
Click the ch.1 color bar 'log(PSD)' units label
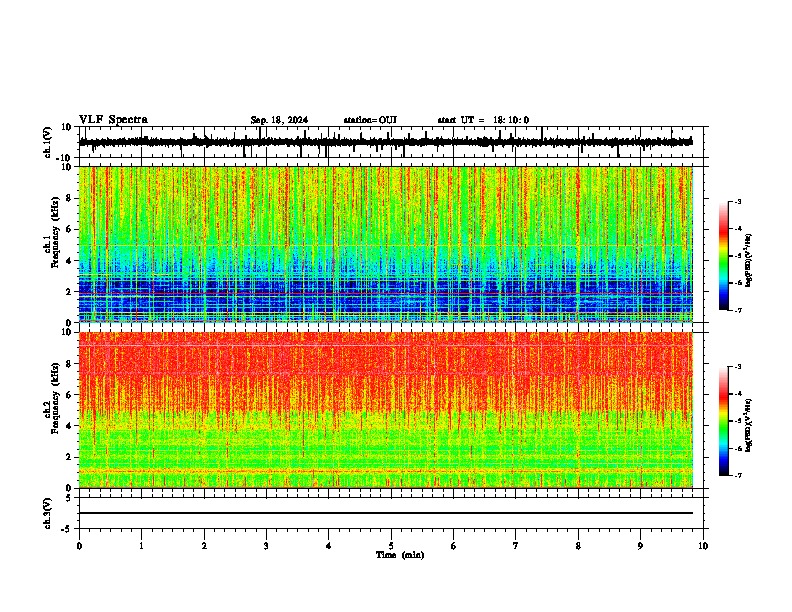(x=748, y=261)
